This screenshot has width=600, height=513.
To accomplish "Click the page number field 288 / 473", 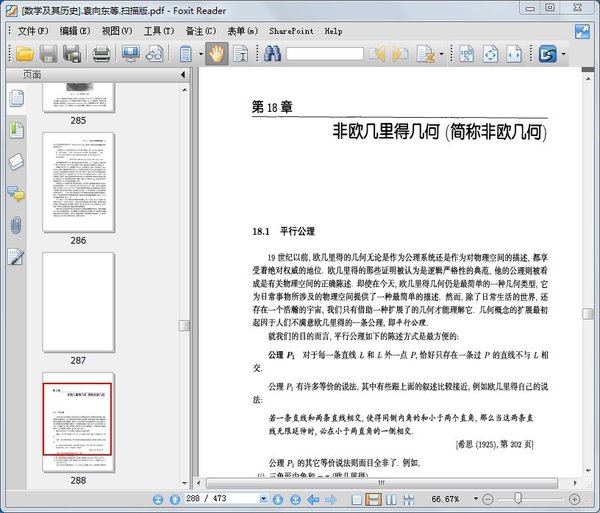I will [222, 498].
